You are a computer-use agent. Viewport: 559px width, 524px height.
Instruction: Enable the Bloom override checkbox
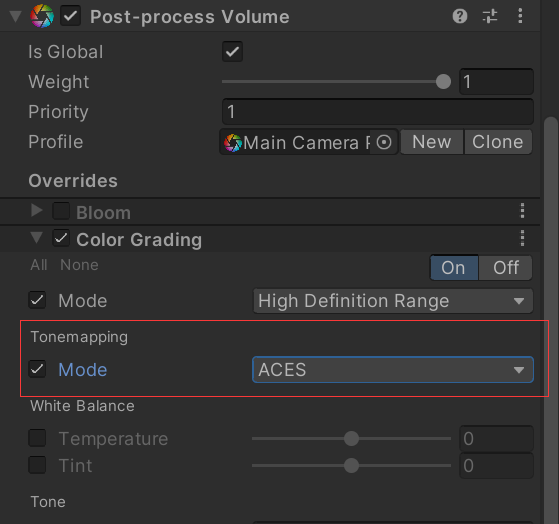(x=61, y=211)
